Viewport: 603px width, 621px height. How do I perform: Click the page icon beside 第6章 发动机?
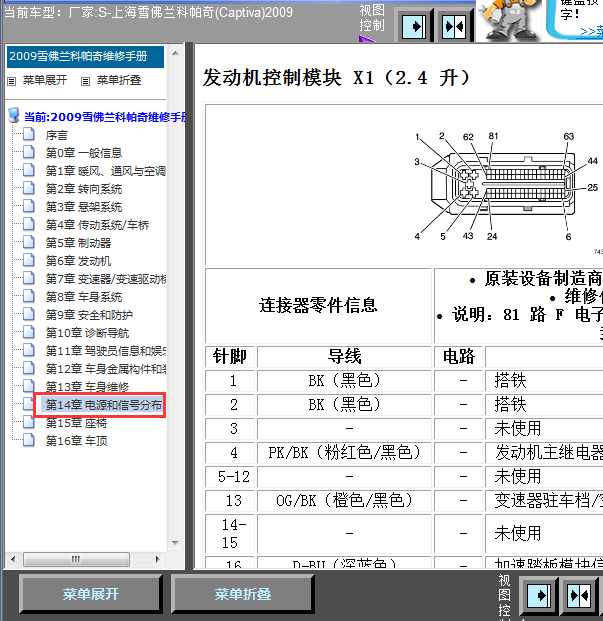(x=29, y=260)
